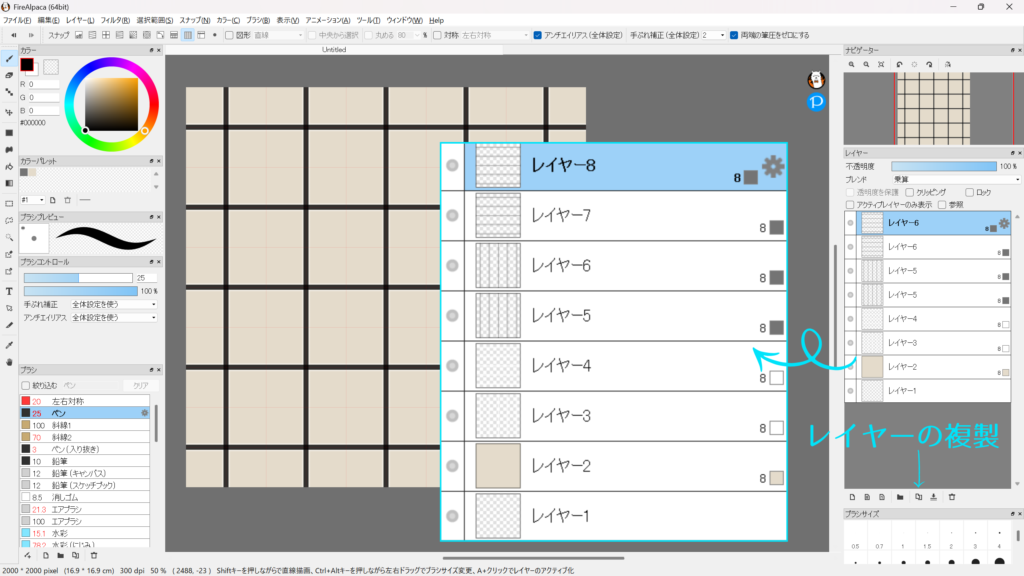Hide レイヤー2 using its visibility dot
This screenshot has height=576, width=1024.
pyautogui.click(x=851, y=366)
